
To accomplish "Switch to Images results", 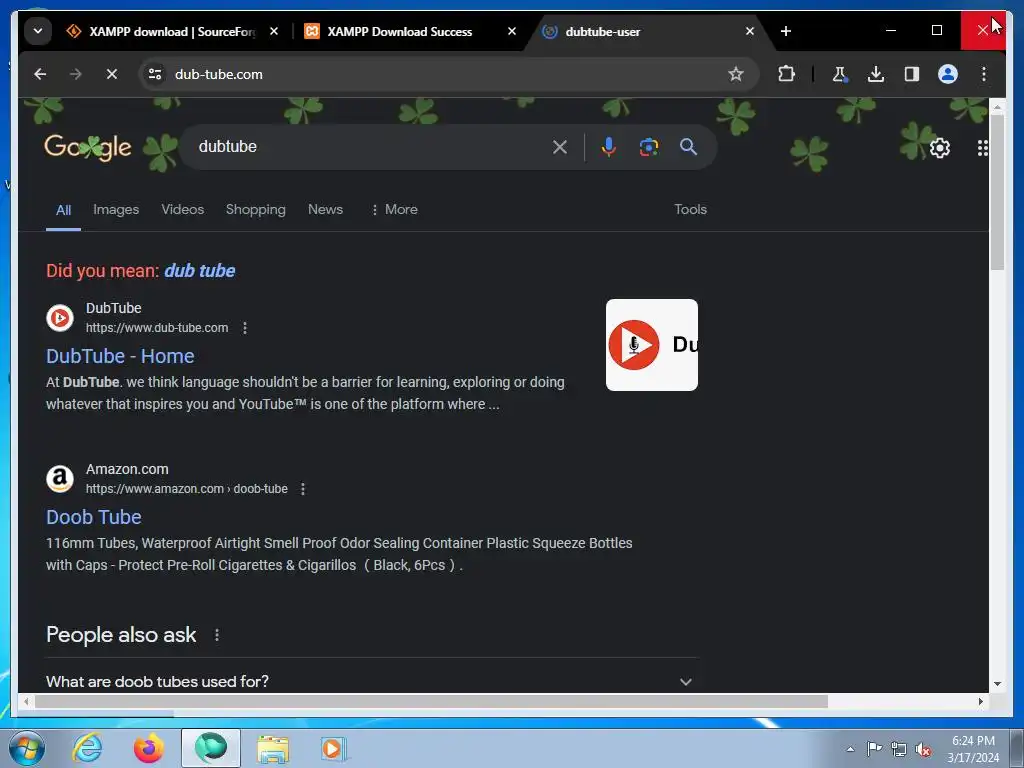I will point(116,210).
